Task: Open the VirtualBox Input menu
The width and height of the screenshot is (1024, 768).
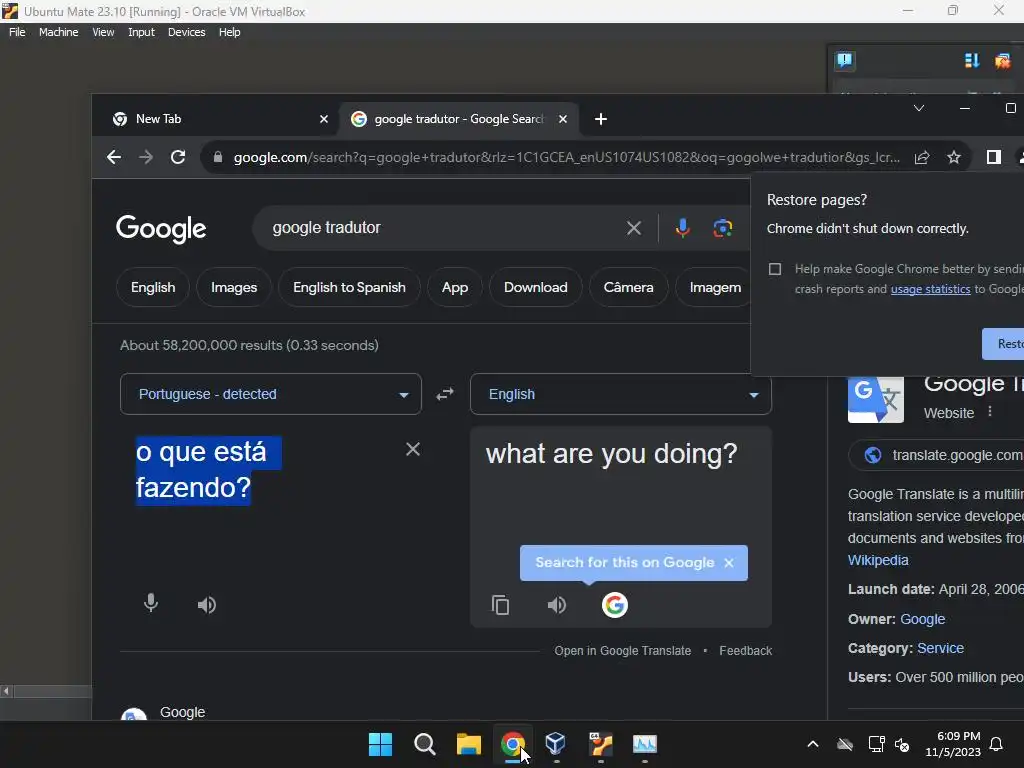Action: (141, 32)
